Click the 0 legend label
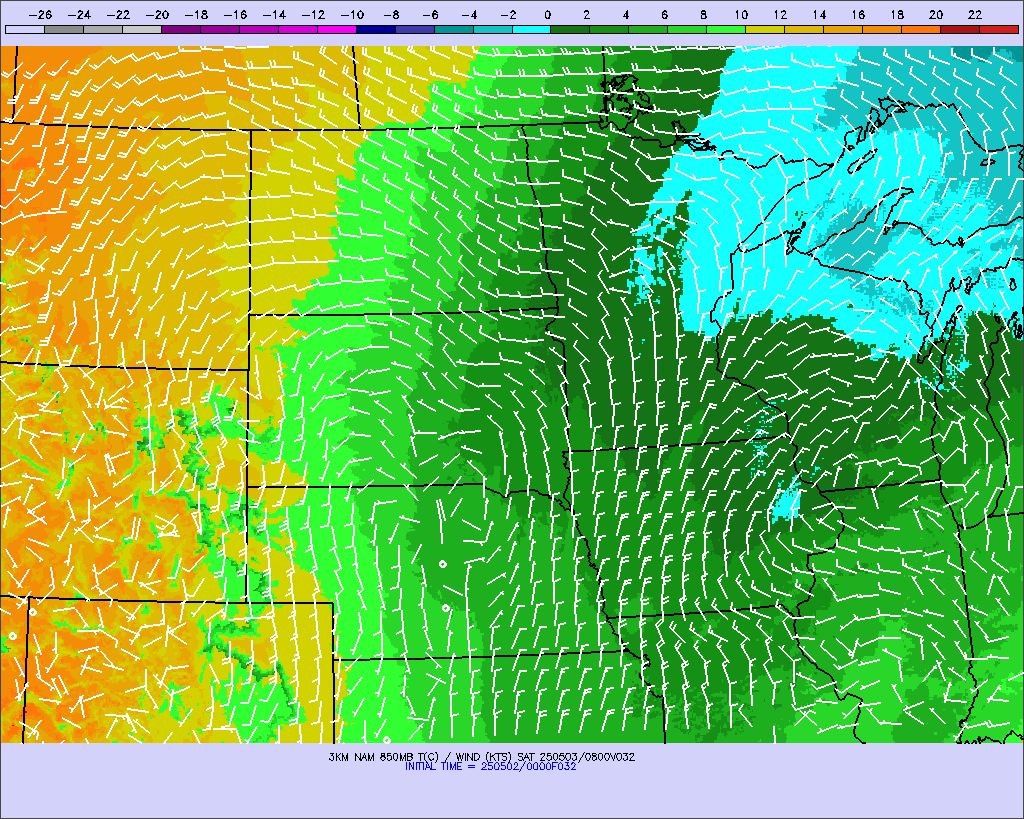 [547, 14]
